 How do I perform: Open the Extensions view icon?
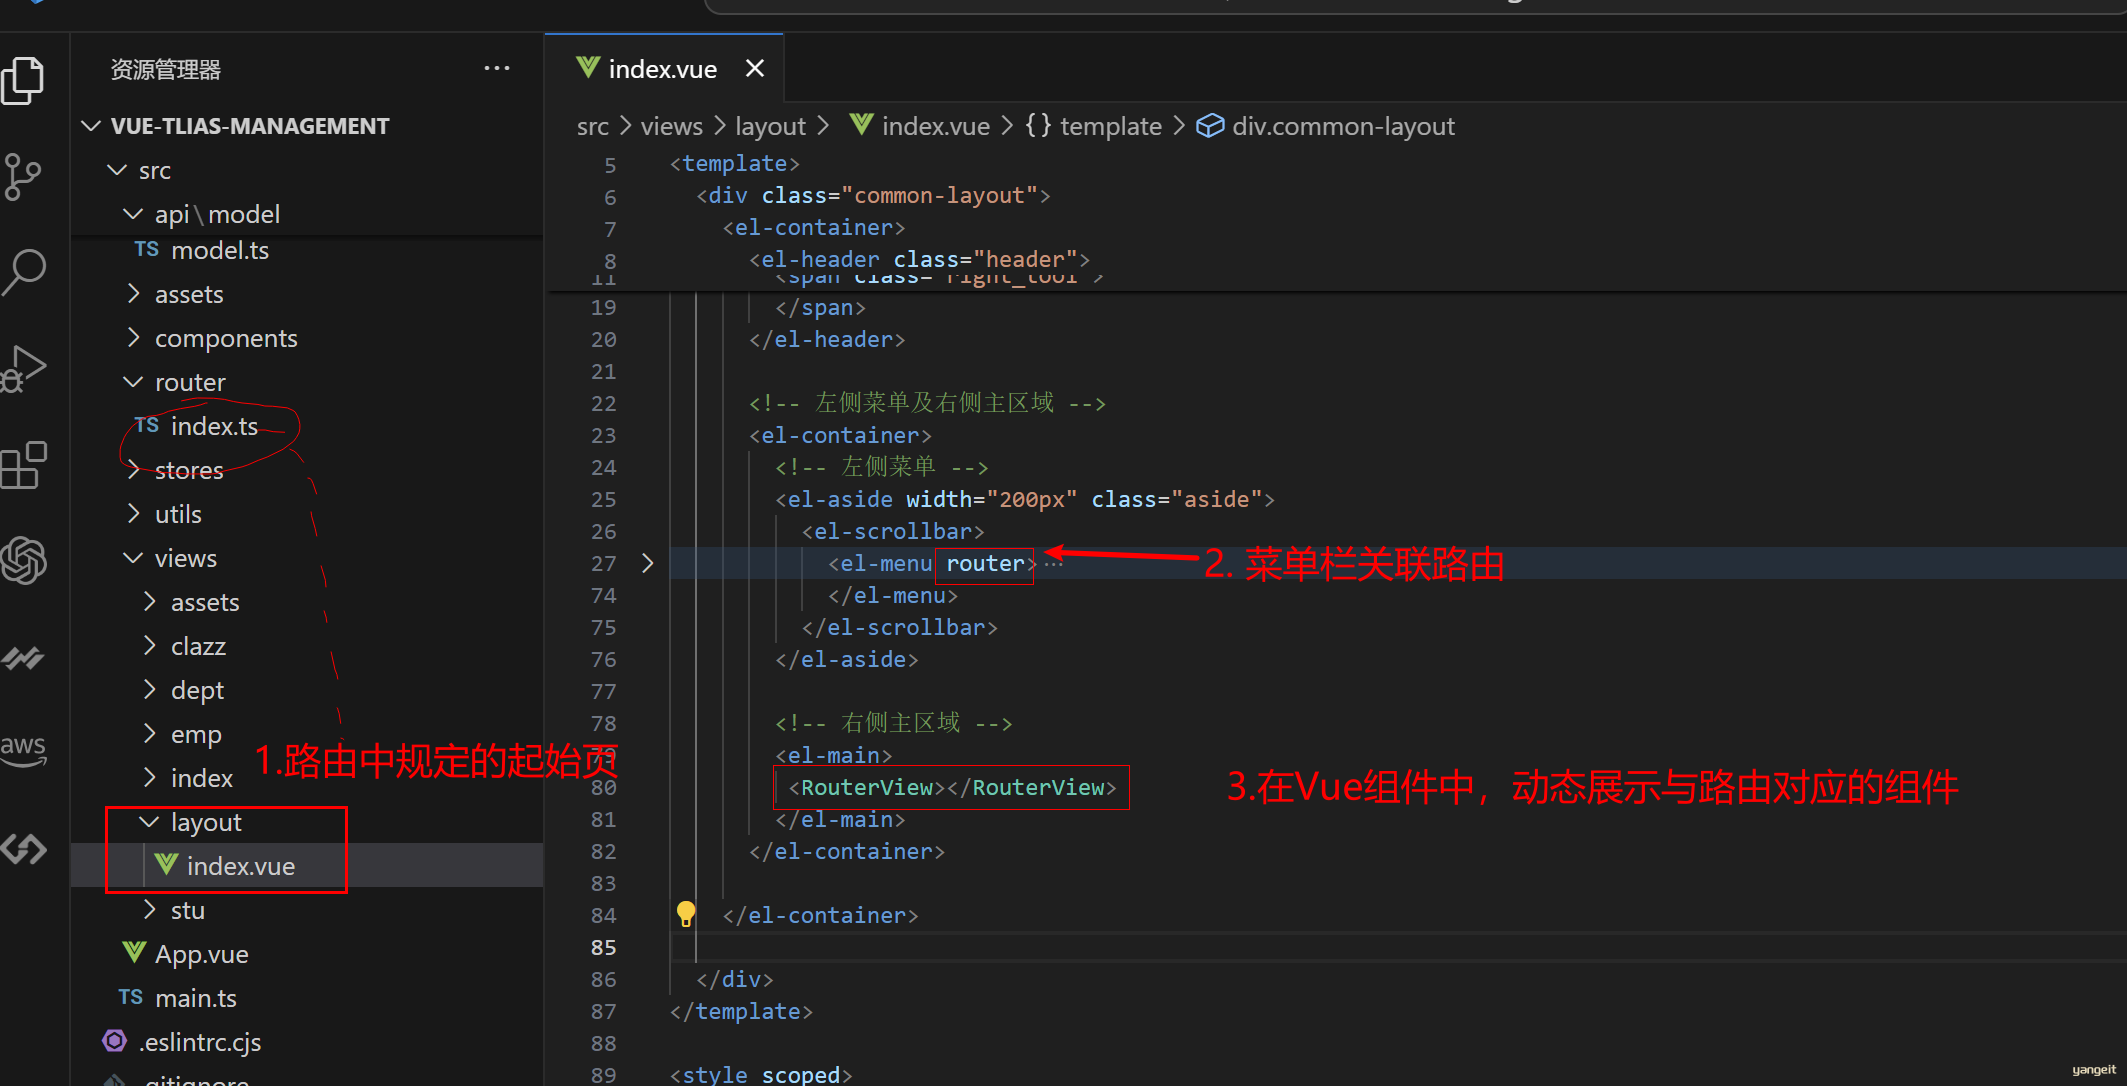click(x=24, y=465)
